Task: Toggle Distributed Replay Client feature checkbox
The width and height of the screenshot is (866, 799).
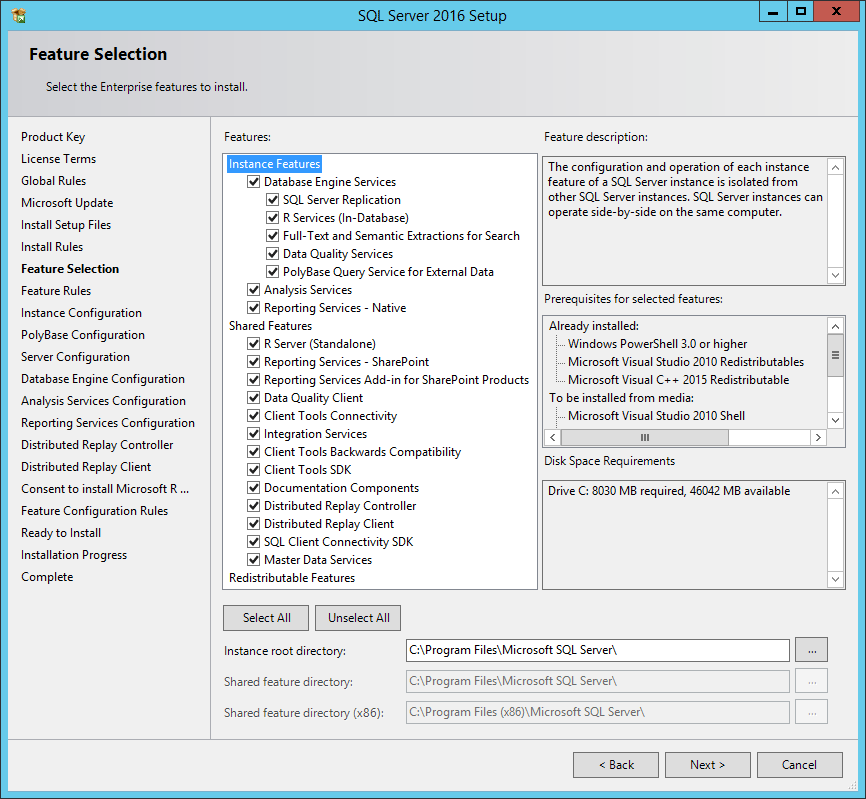Action: [x=254, y=523]
